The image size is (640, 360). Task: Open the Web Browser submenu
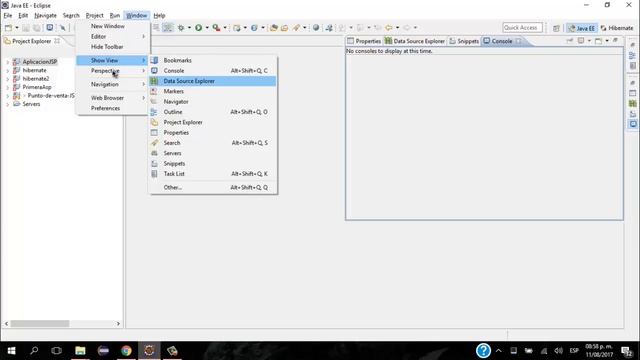click(112, 98)
